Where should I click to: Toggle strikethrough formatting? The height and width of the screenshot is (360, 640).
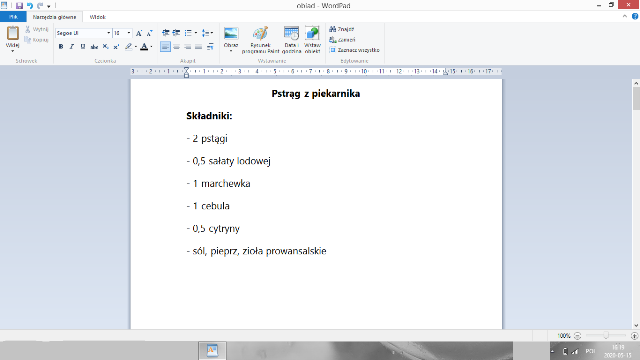(x=94, y=47)
